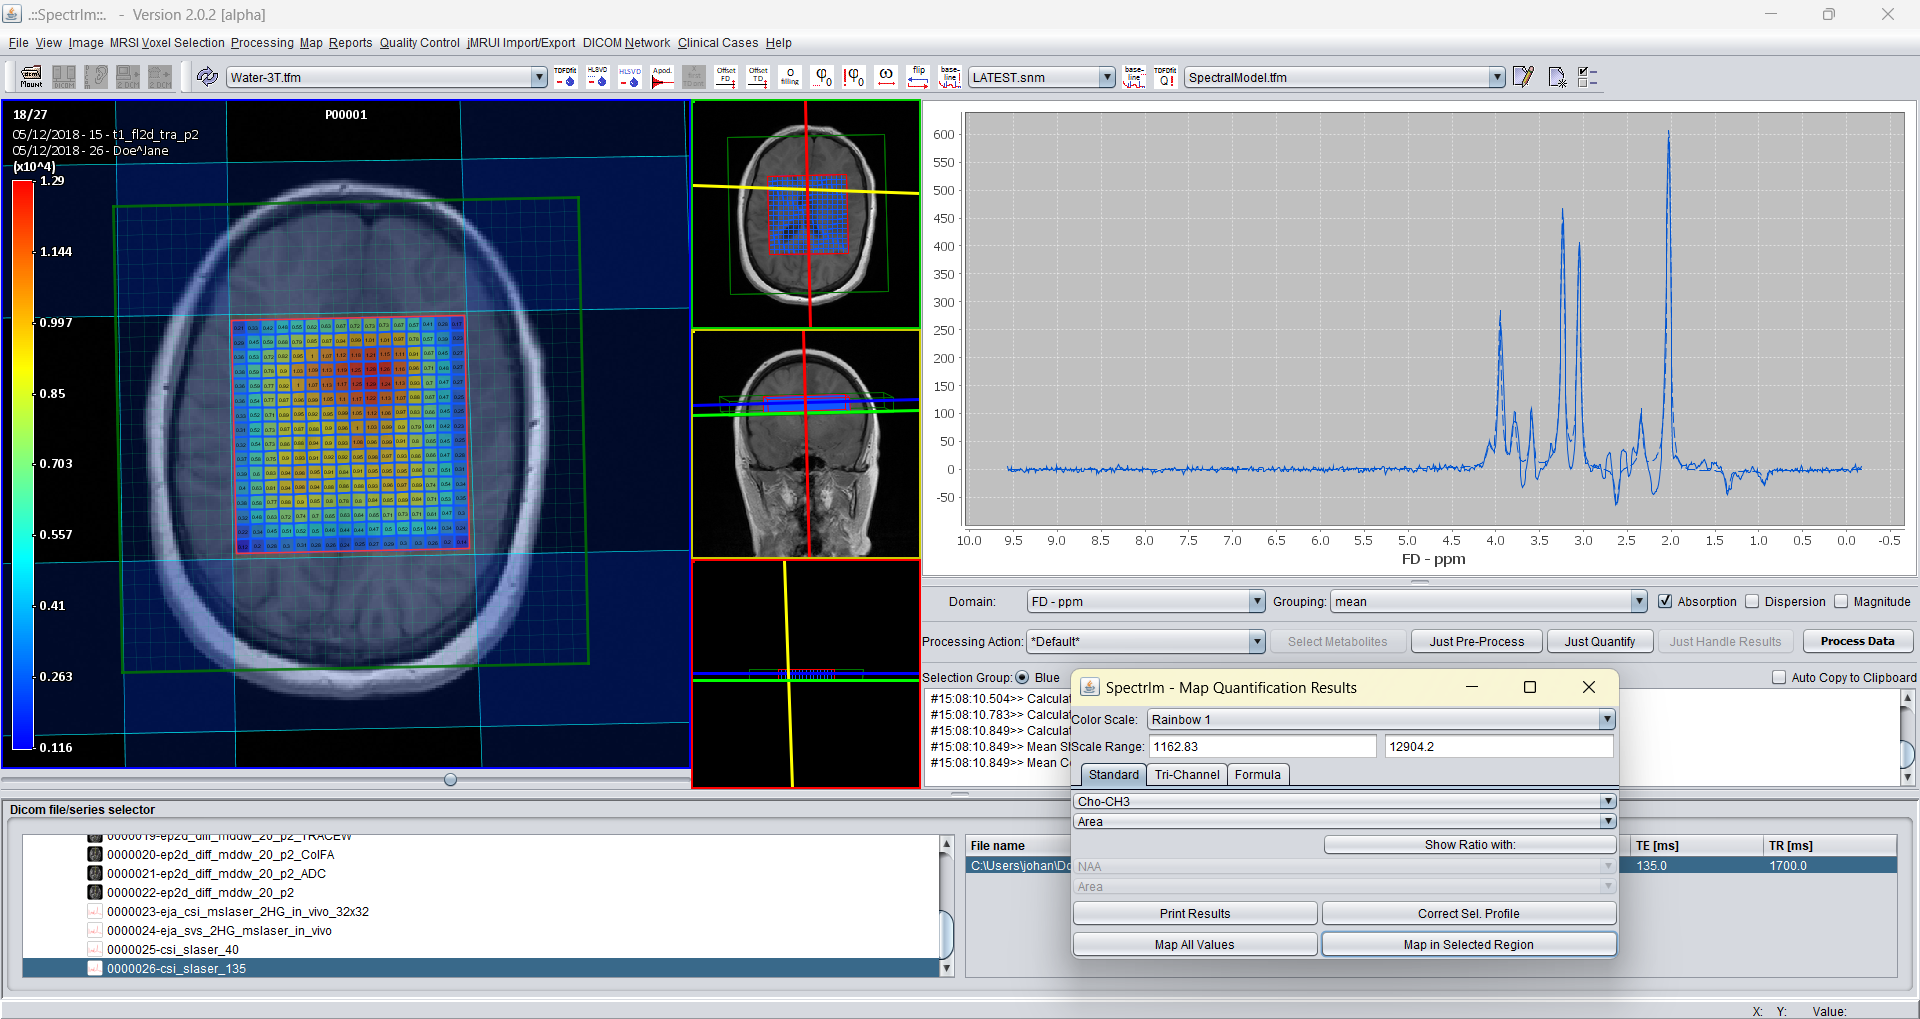The width and height of the screenshot is (1920, 1019).
Task: Open the File menu
Action: click(x=19, y=43)
